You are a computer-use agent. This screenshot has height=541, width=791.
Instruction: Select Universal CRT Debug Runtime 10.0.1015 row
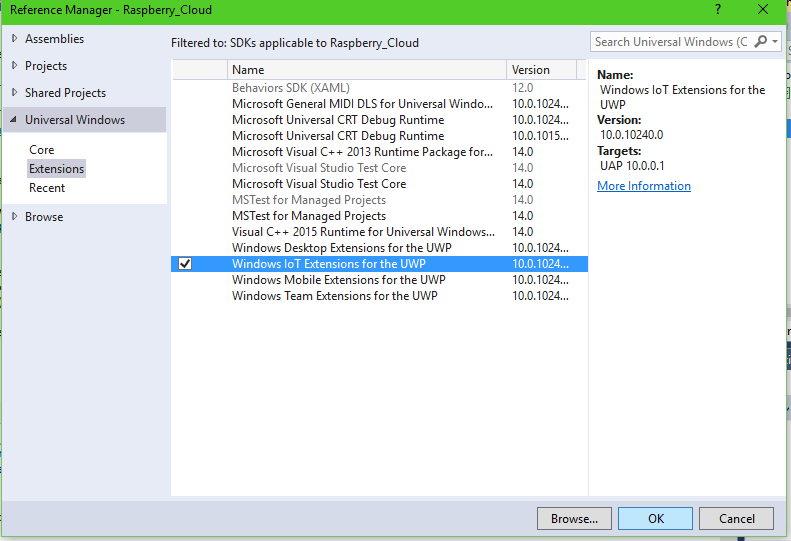click(x=379, y=136)
